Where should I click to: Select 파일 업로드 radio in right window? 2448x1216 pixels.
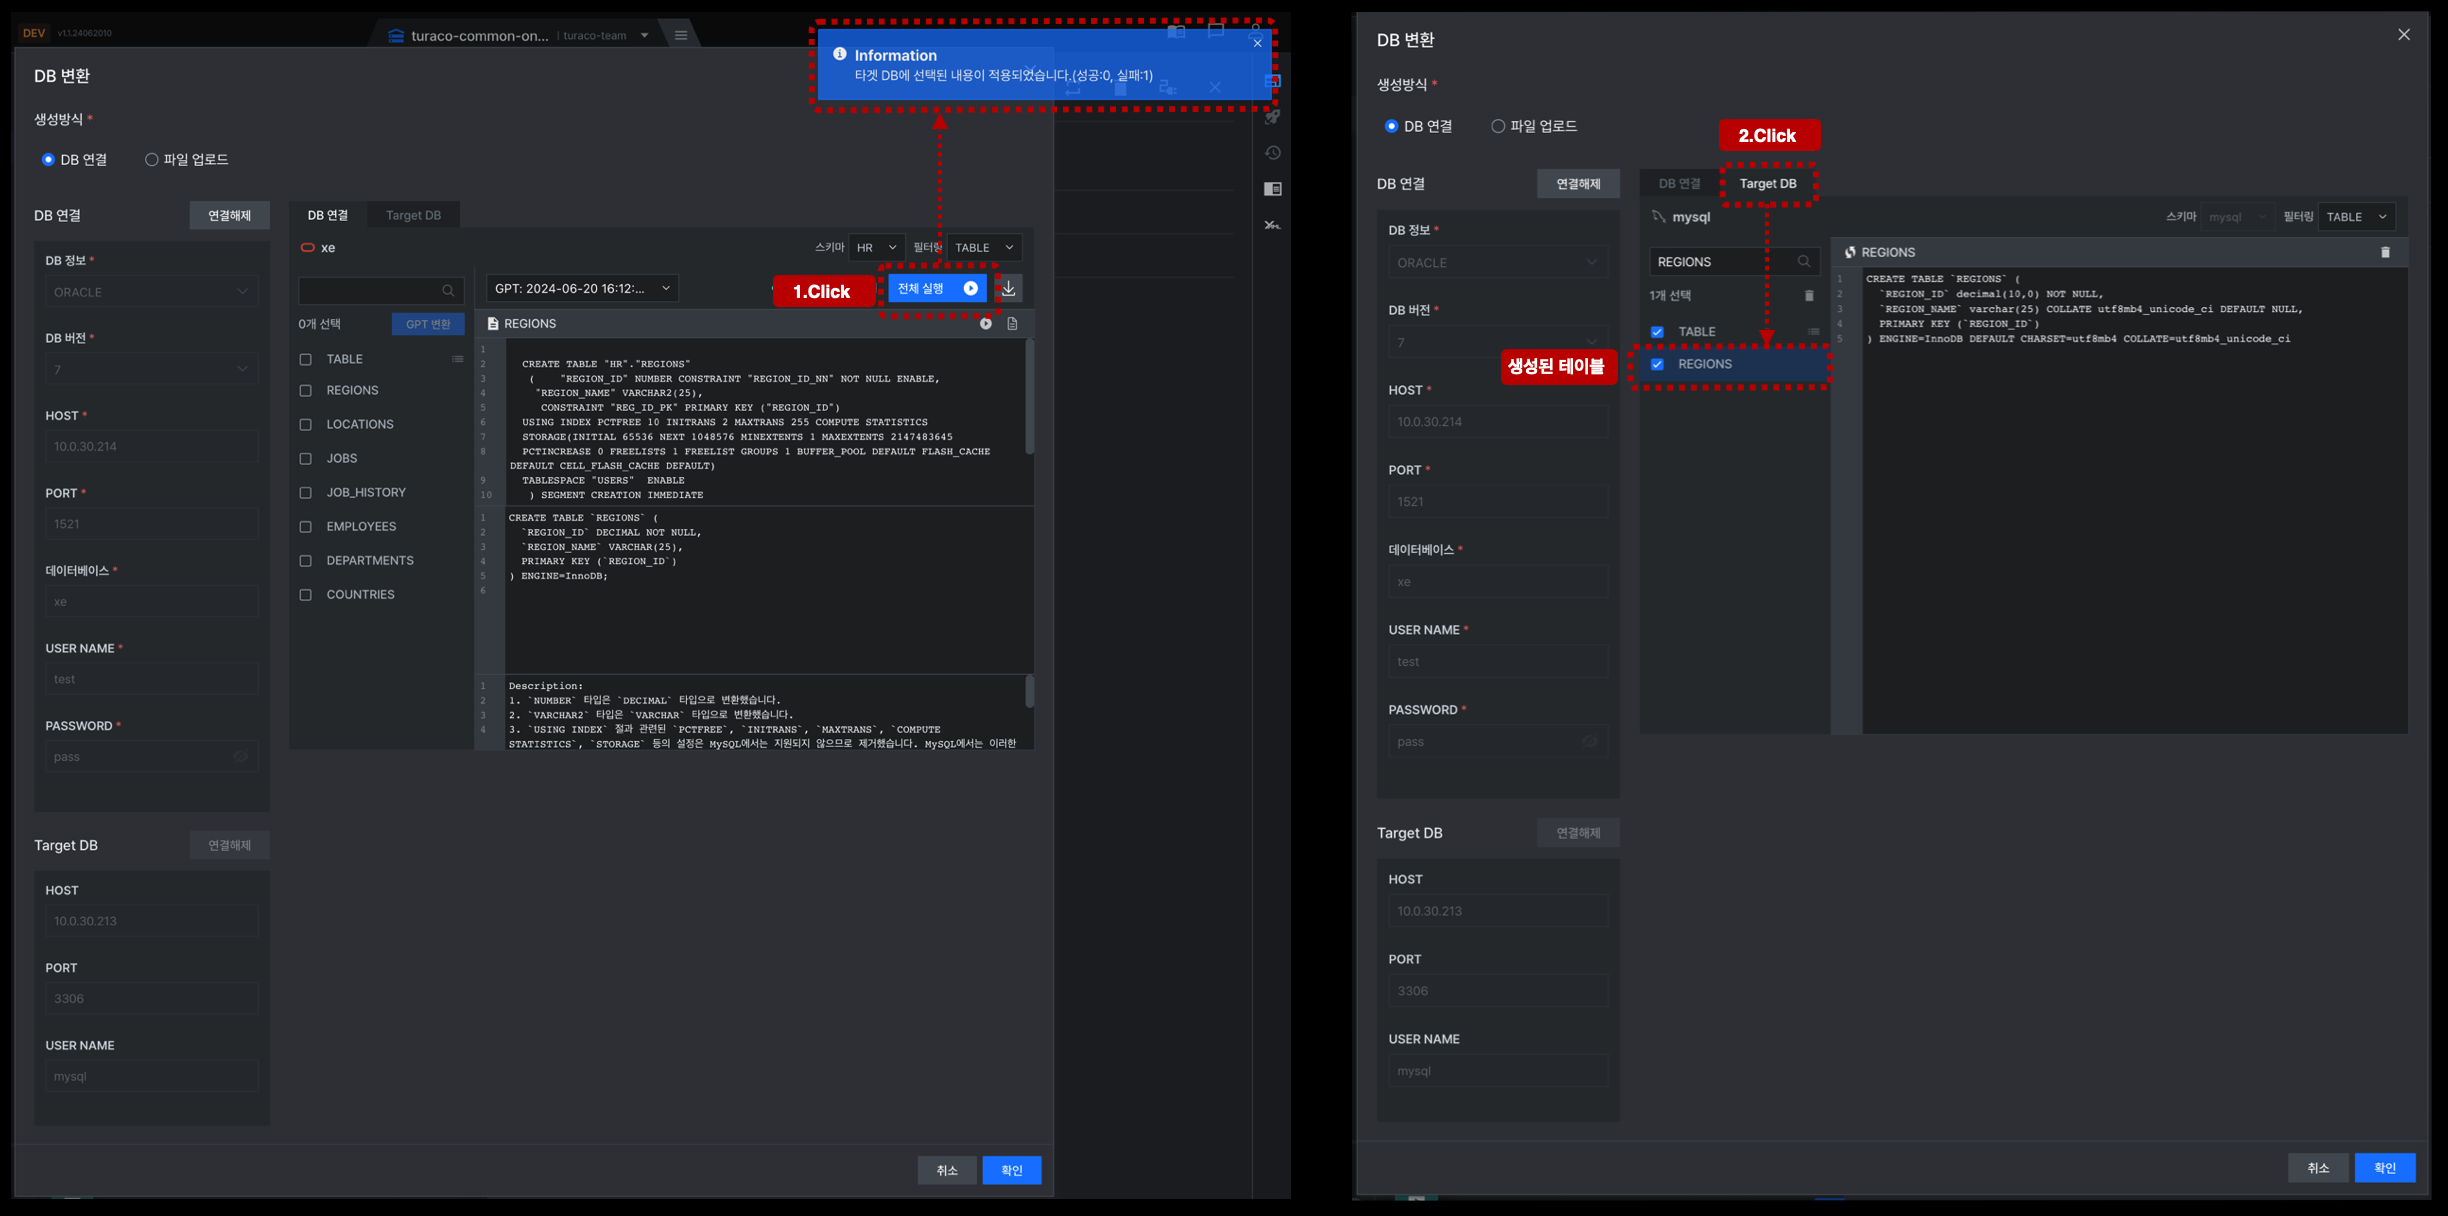1498,126
